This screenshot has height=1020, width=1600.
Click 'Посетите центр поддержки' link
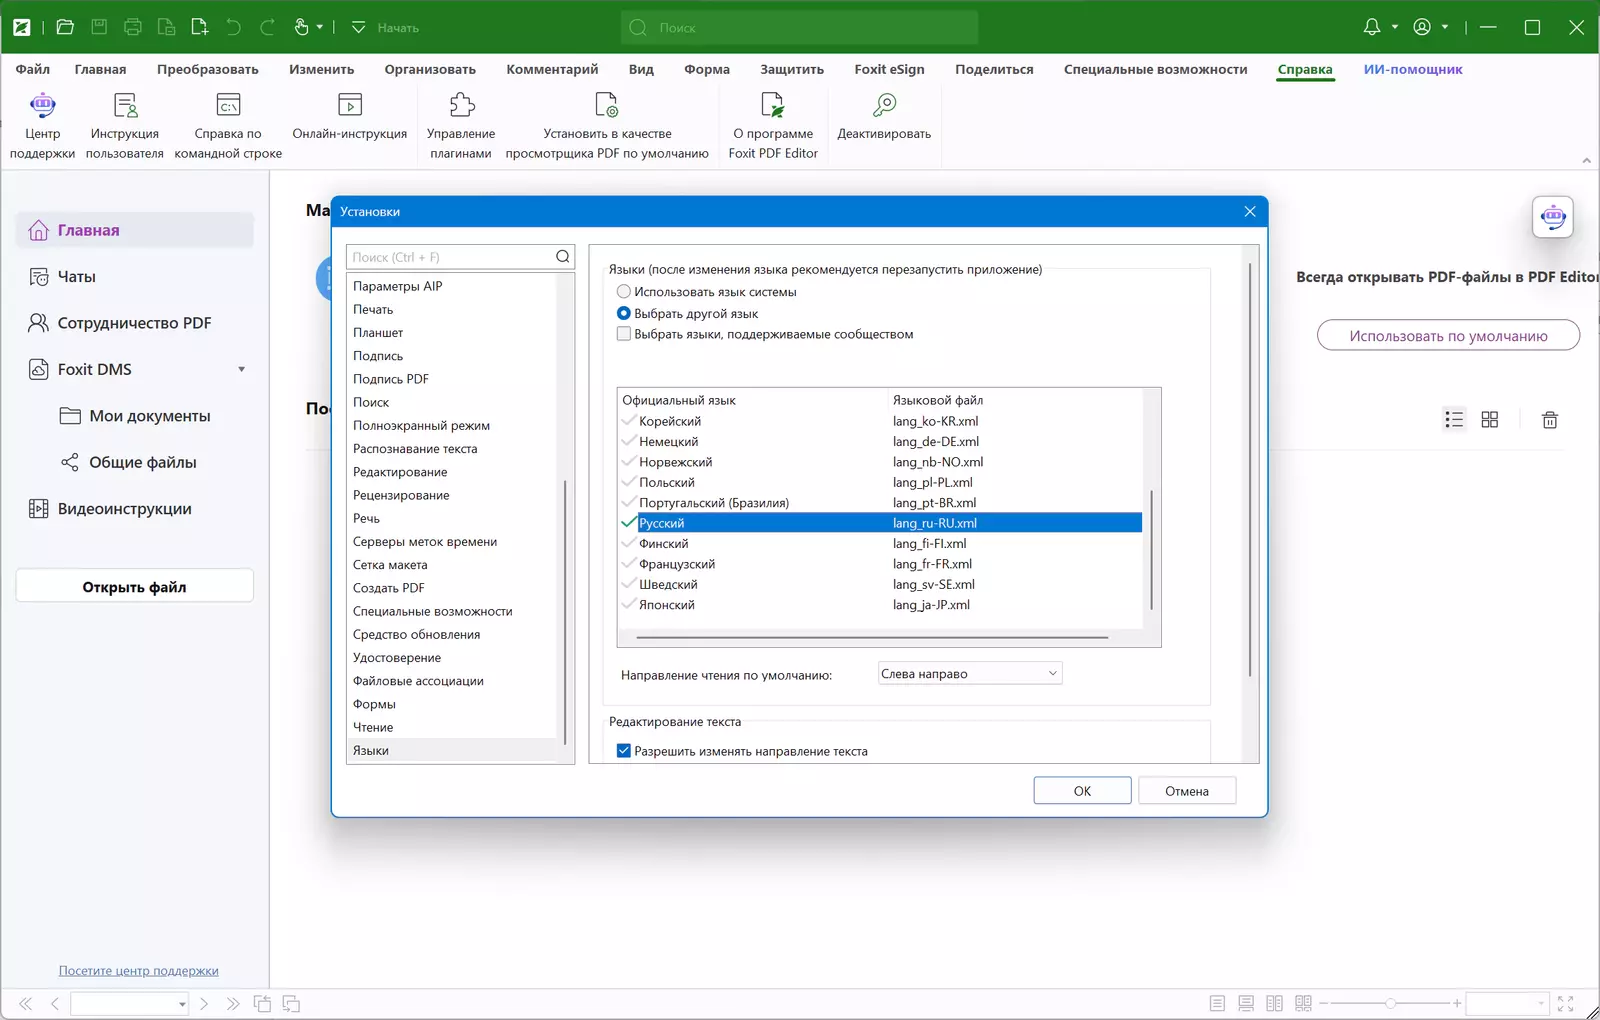(x=139, y=971)
